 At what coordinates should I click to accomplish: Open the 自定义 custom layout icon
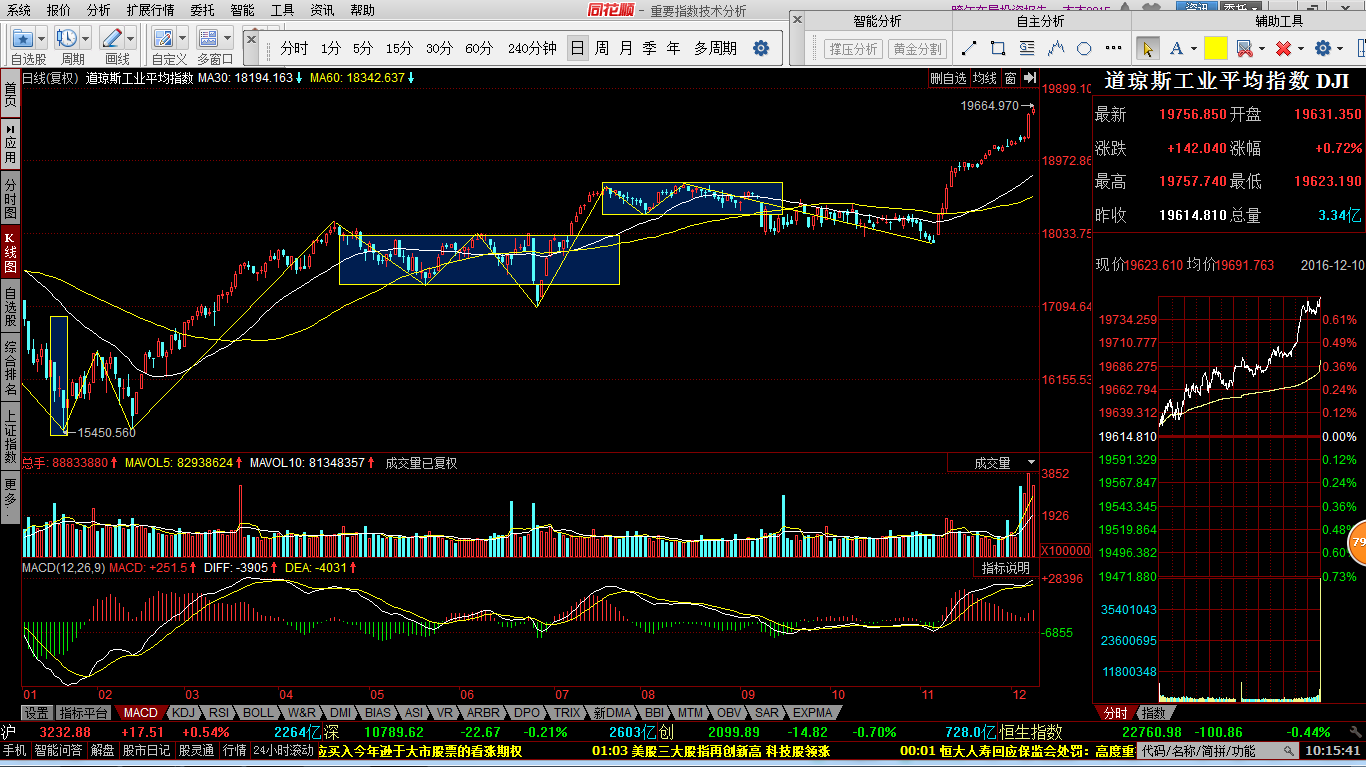pyautogui.click(x=164, y=39)
